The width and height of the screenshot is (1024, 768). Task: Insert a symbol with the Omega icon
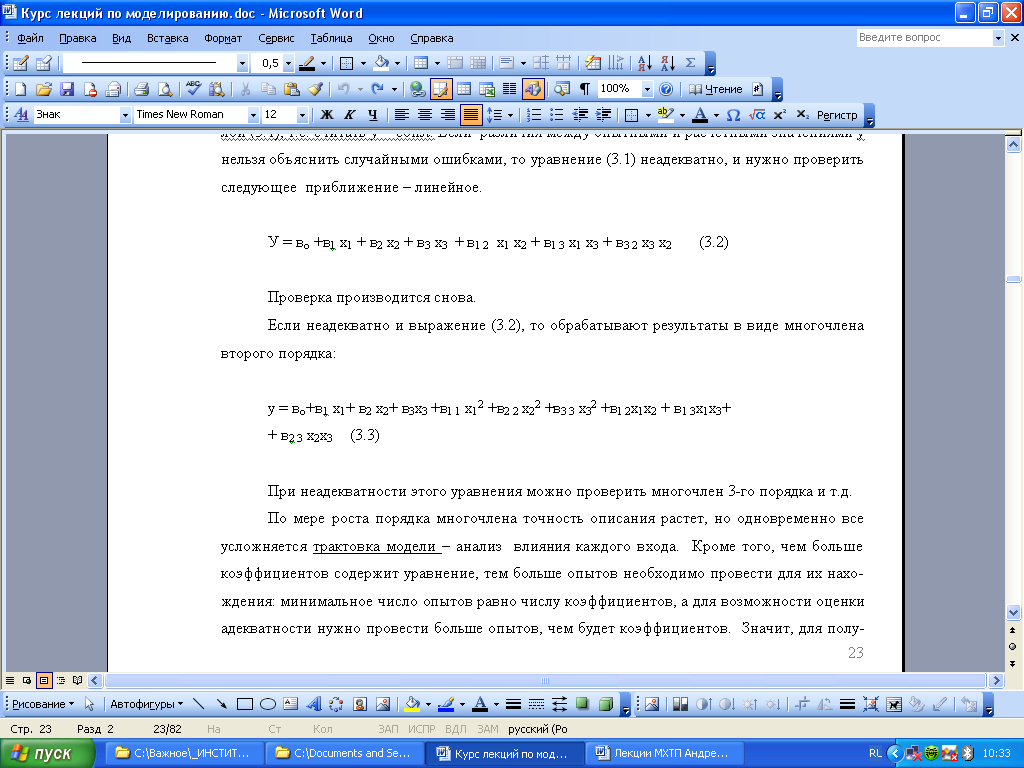[733, 115]
